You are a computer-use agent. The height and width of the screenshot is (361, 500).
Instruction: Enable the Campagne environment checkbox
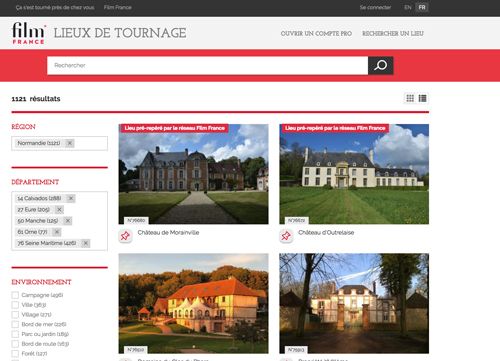click(x=15, y=295)
